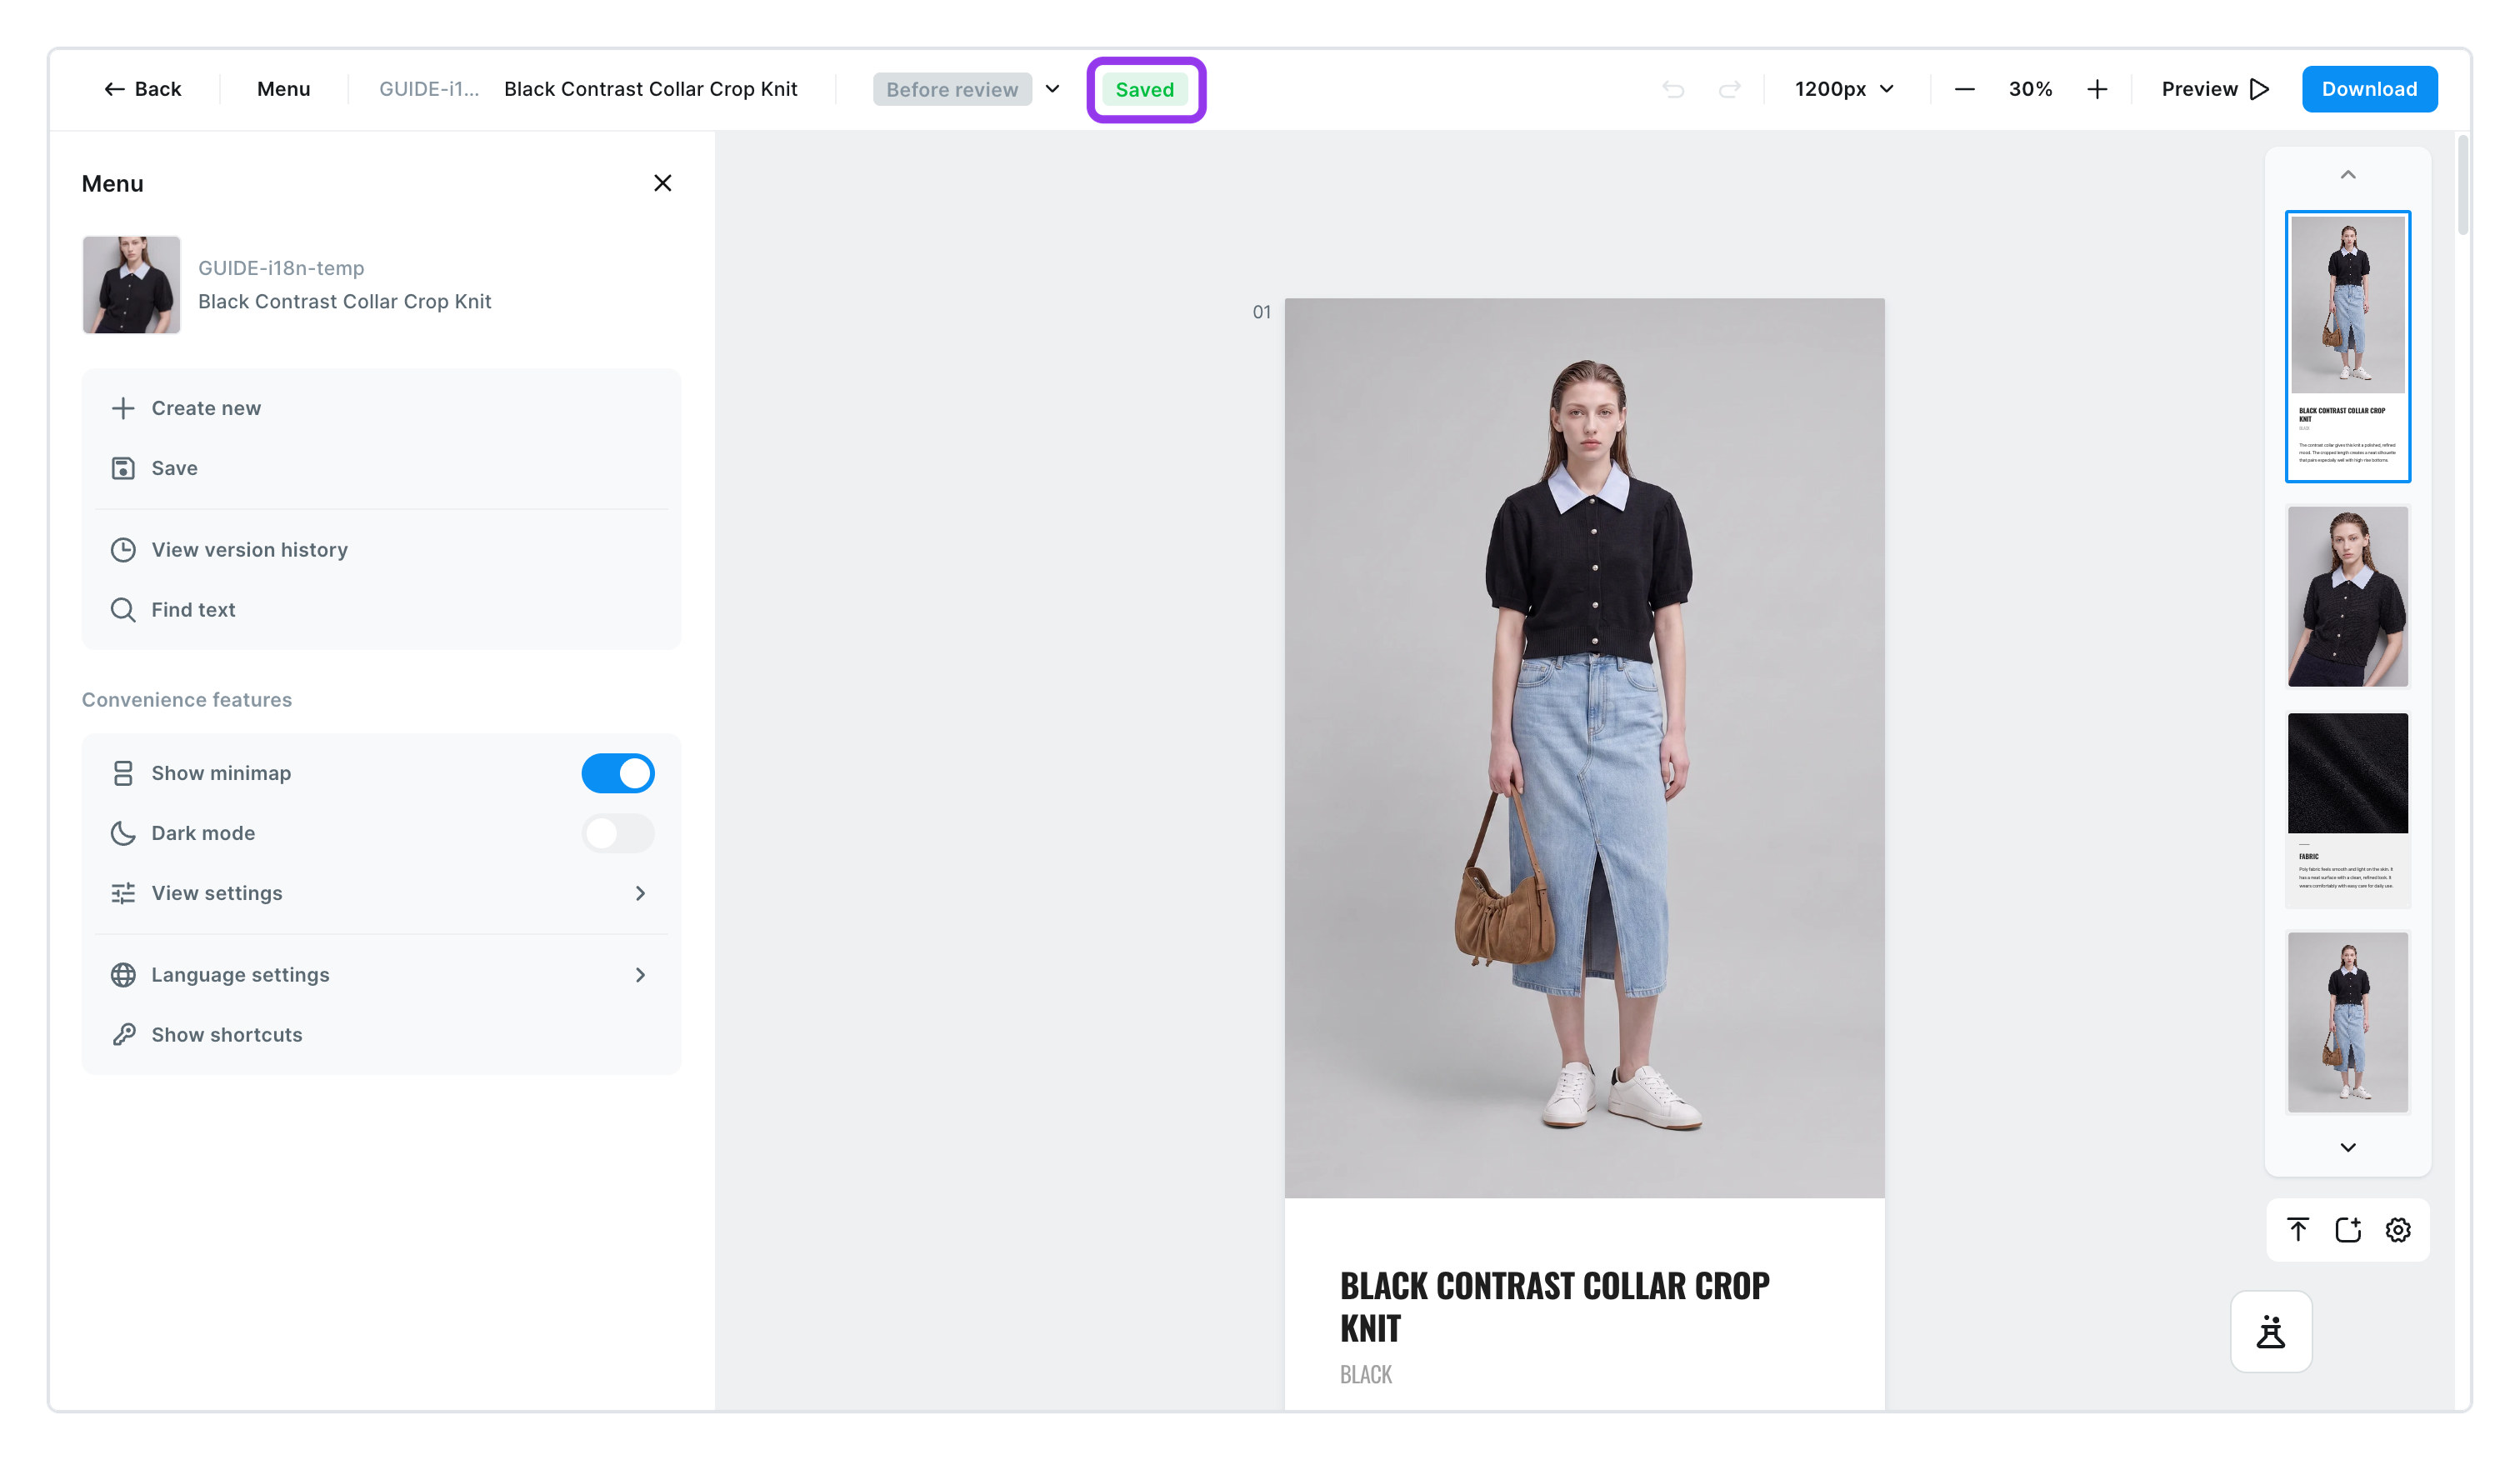Zoom out with the minus icon
2520x1460 pixels.
1964,89
